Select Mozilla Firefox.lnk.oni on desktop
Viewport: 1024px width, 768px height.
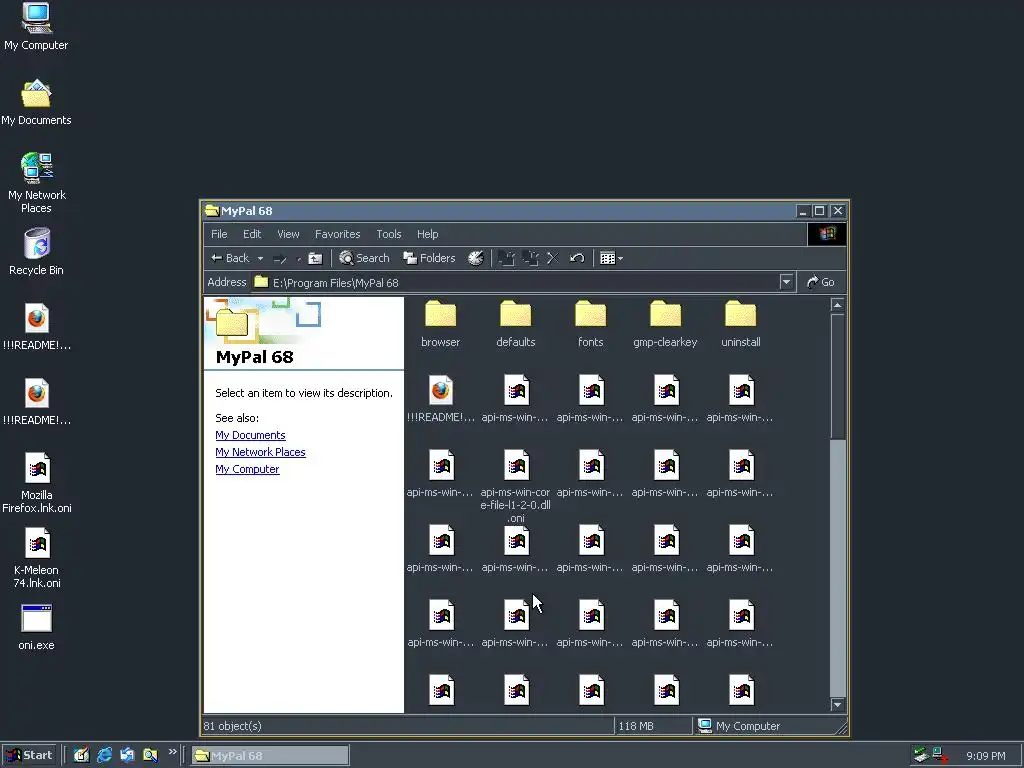tap(37, 483)
